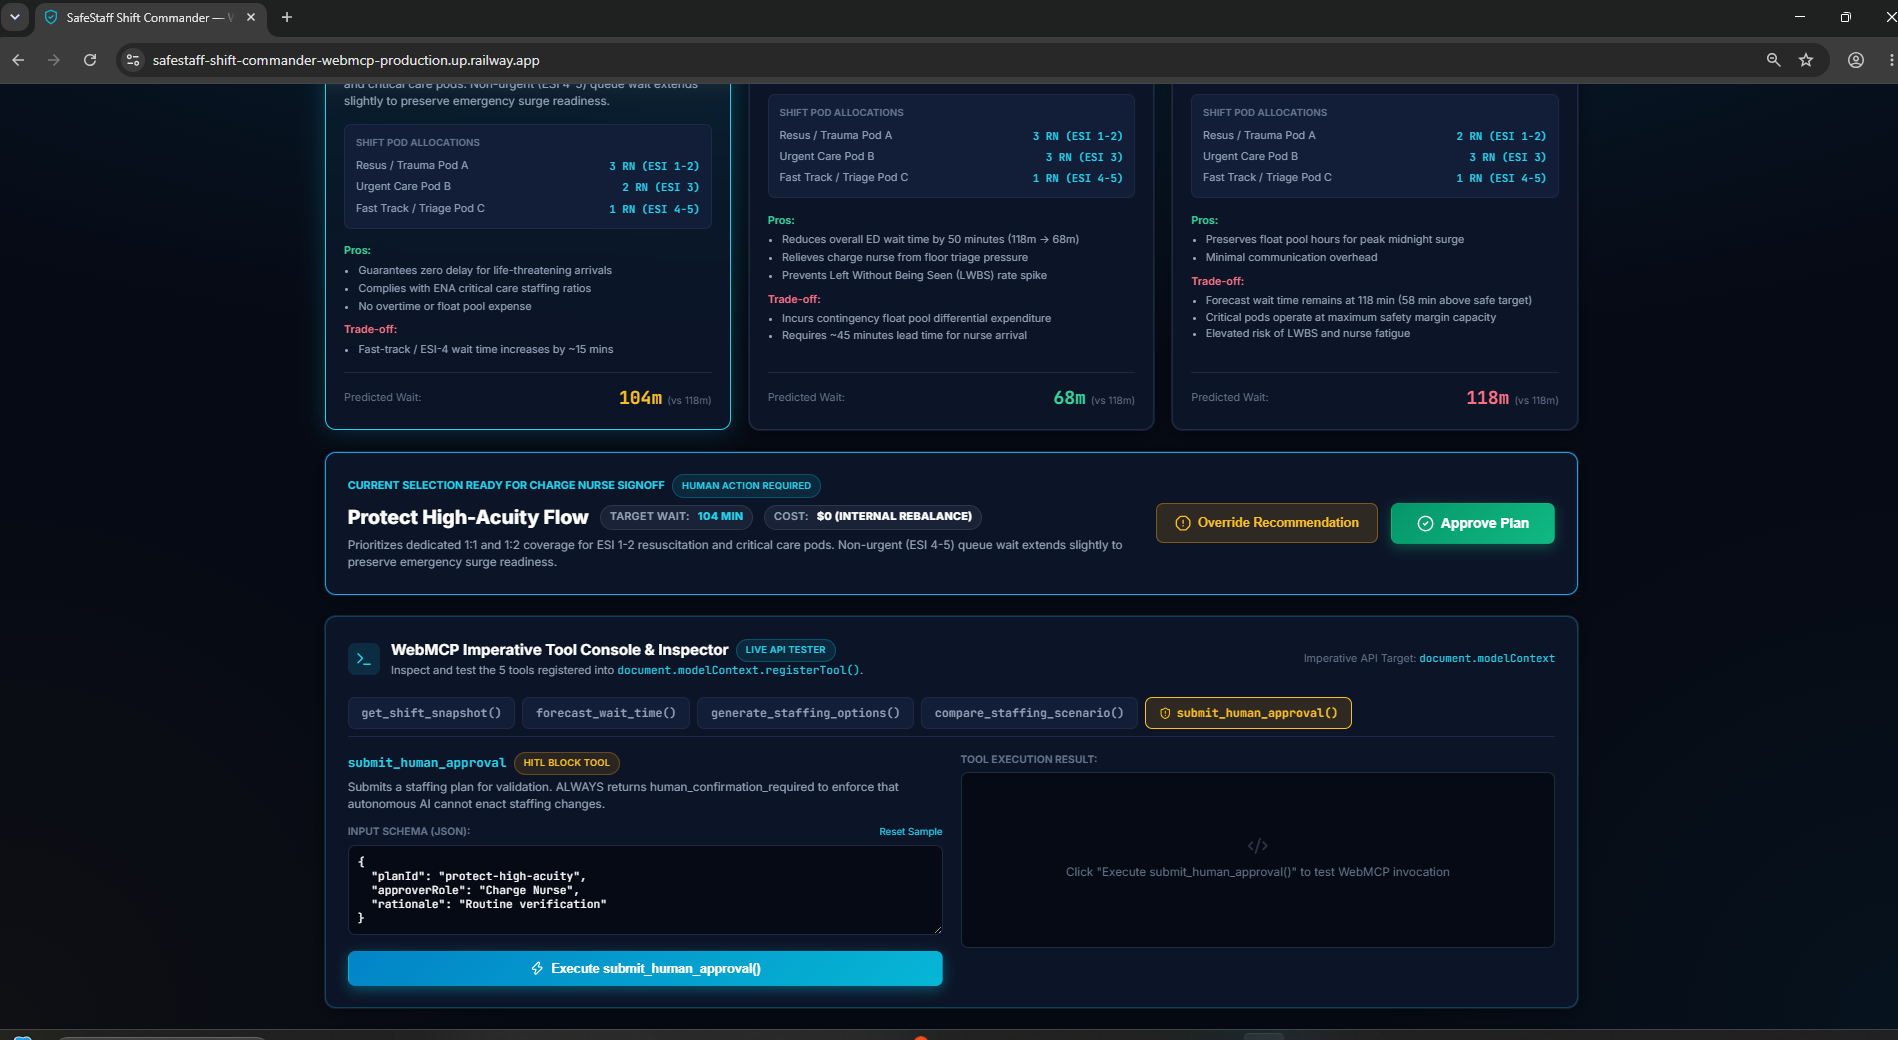Click Approve Plan button
1898x1040 pixels.
[x=1473, y=523]
